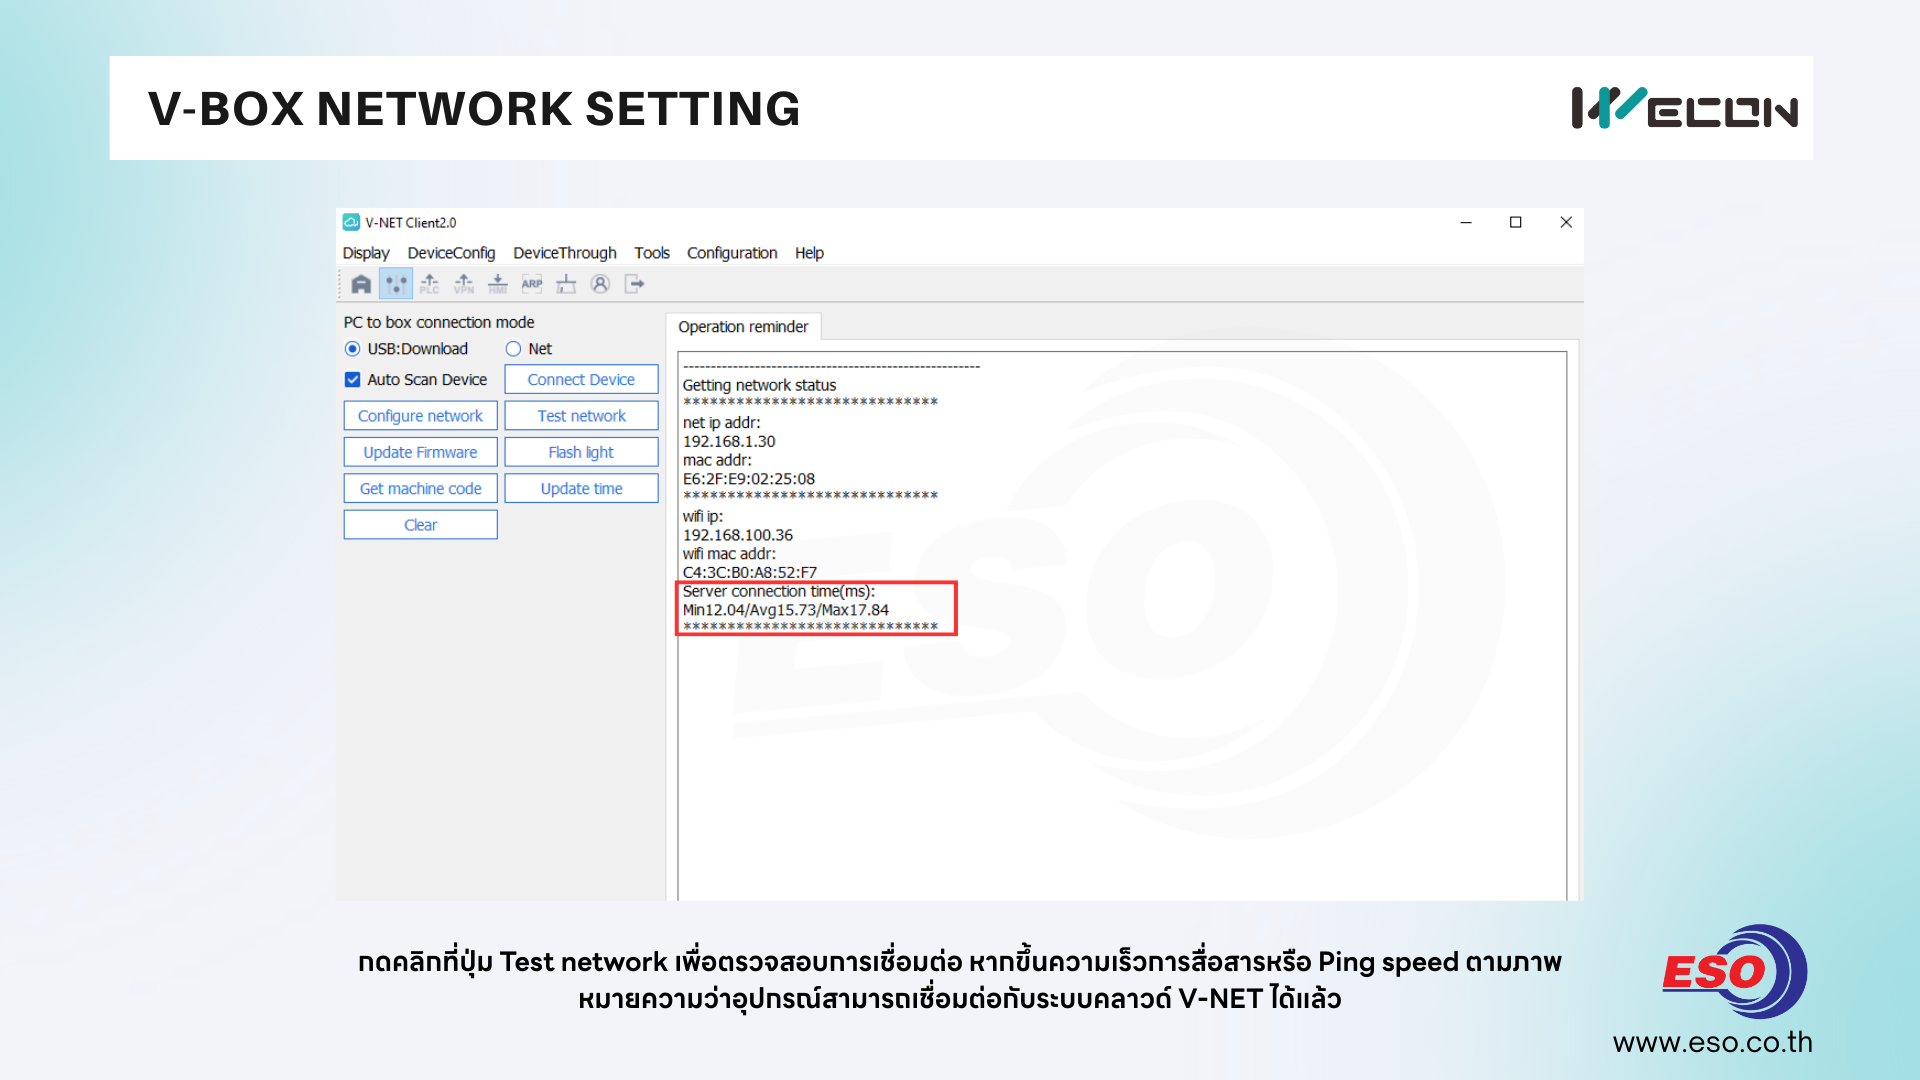The height and width of the screenshot is (1080, 1920).
Task: Select the Net connection mode radio button
Action: (x=513, y=349)
